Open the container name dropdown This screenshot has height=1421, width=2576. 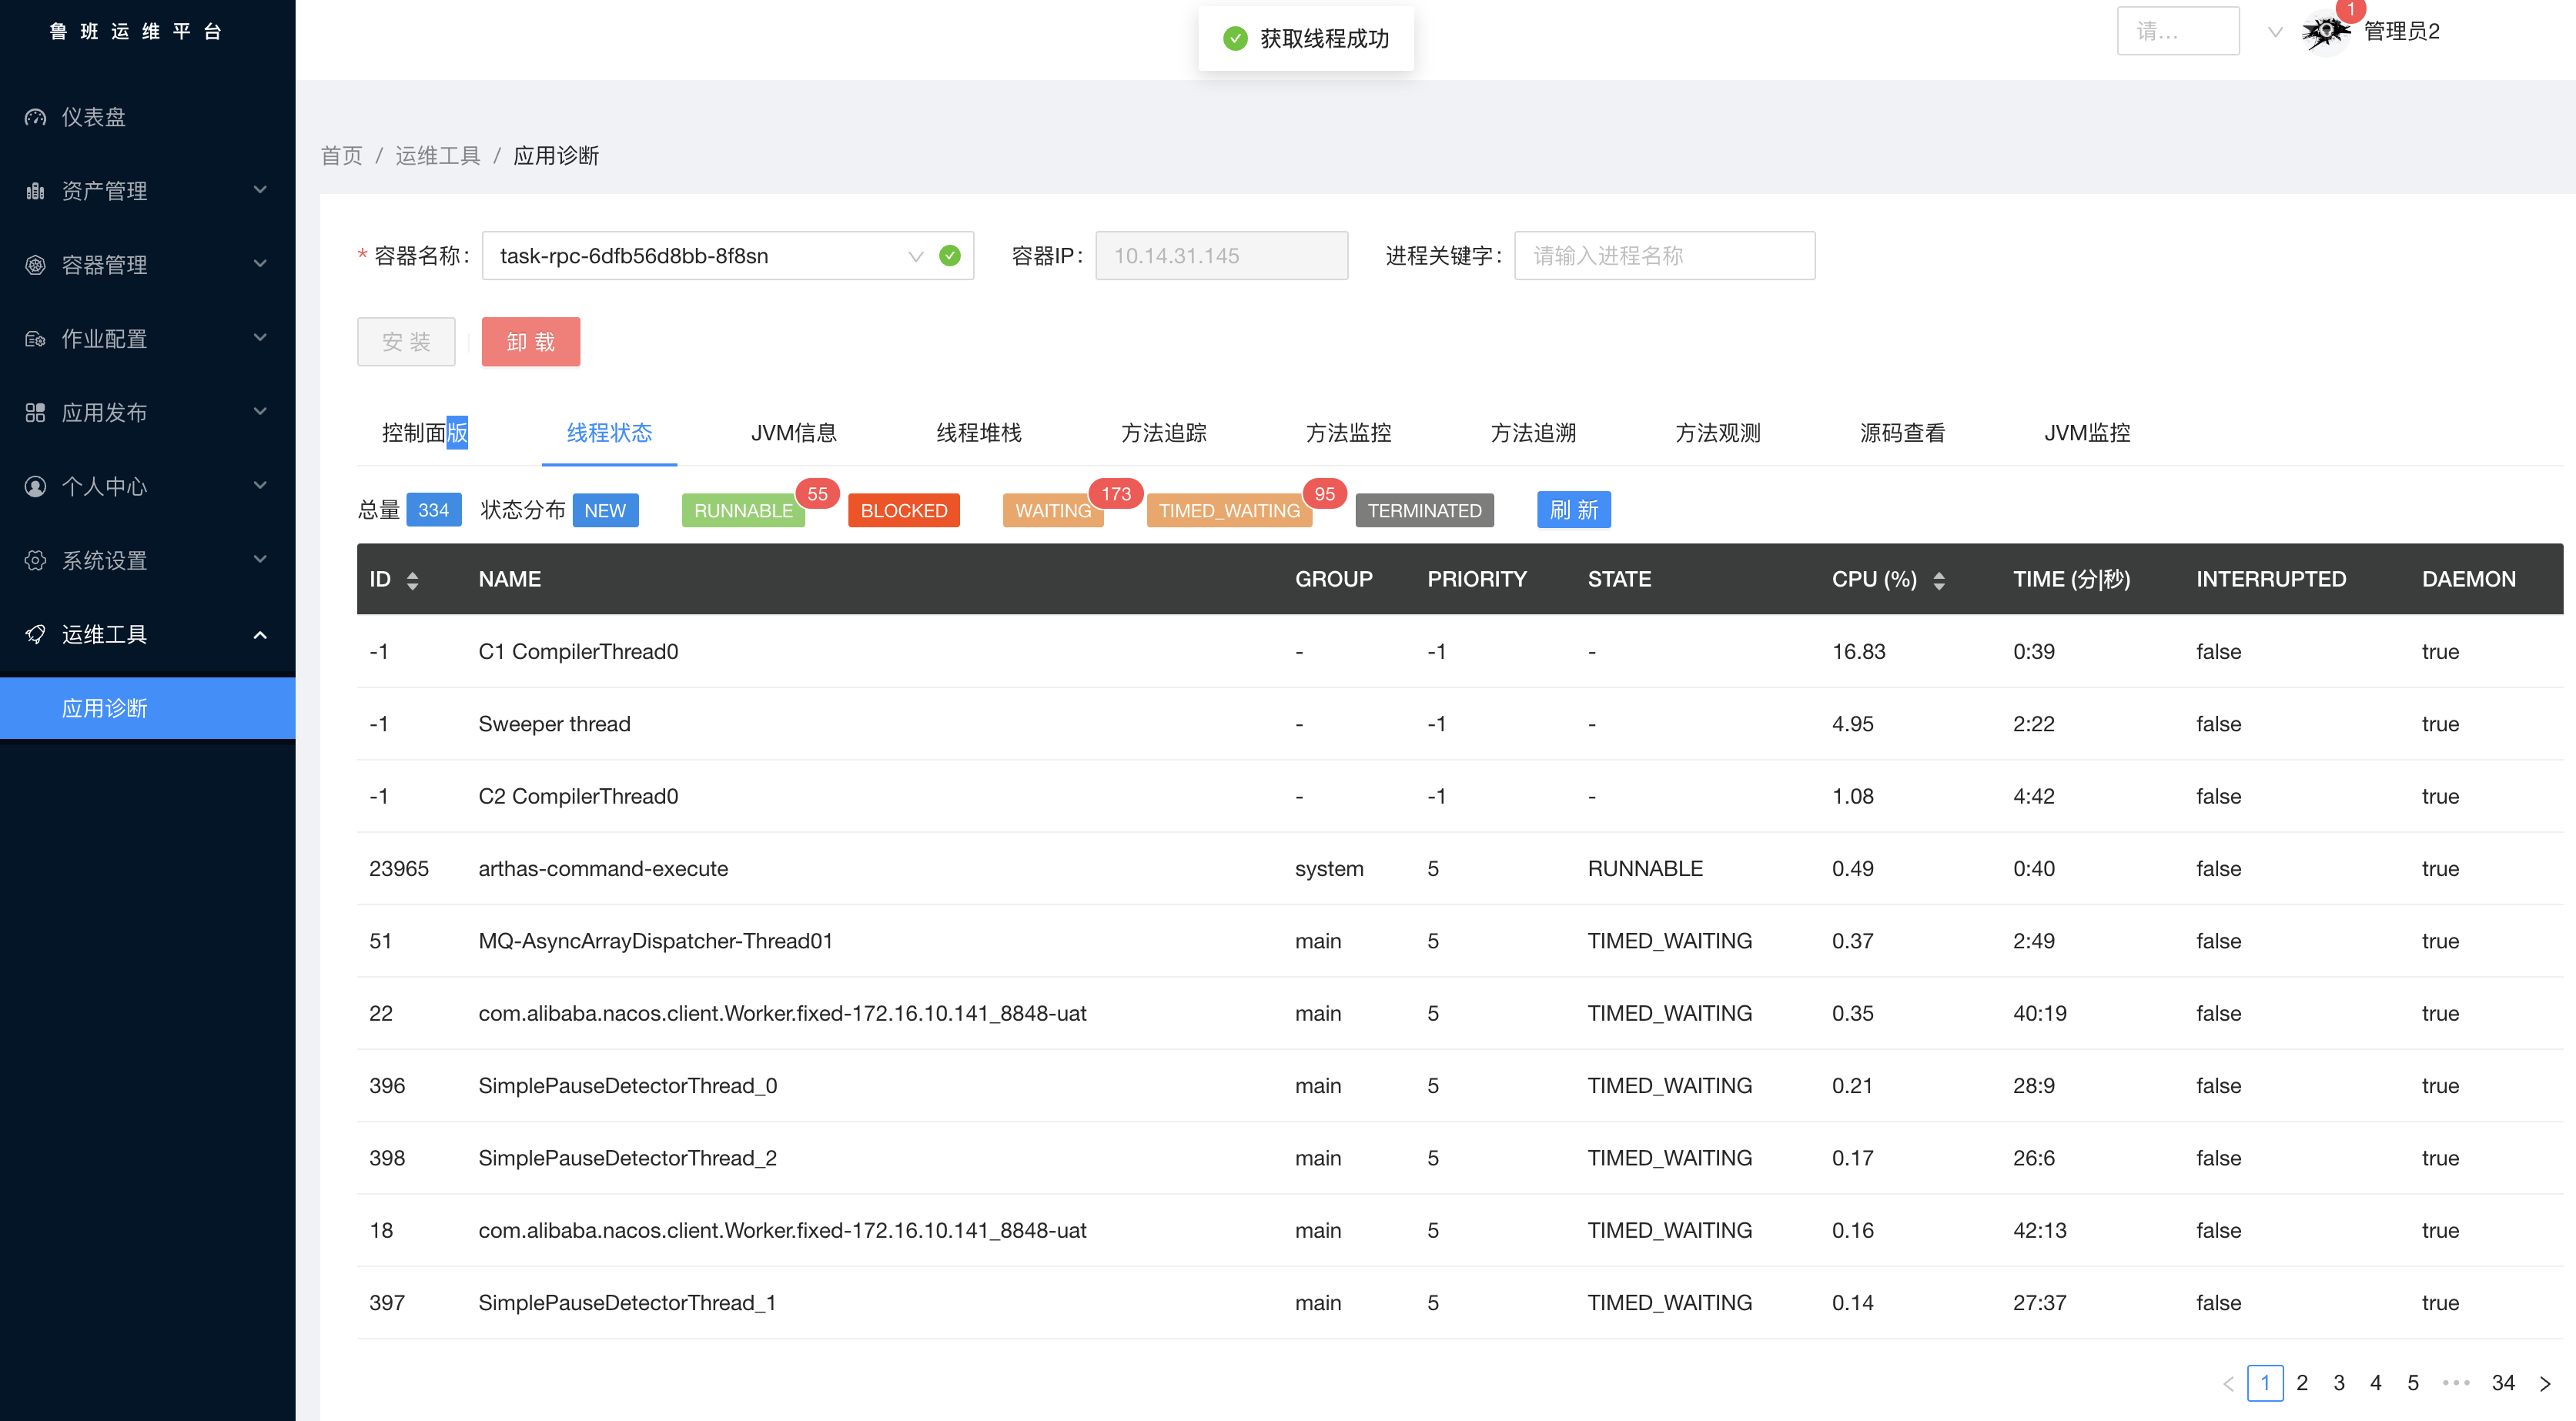coord(915,256)
